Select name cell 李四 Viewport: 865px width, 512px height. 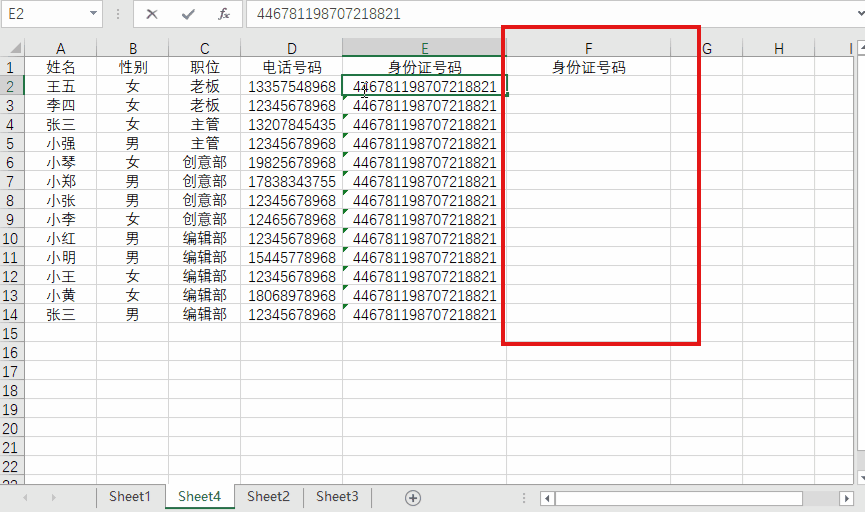(61, 105)
